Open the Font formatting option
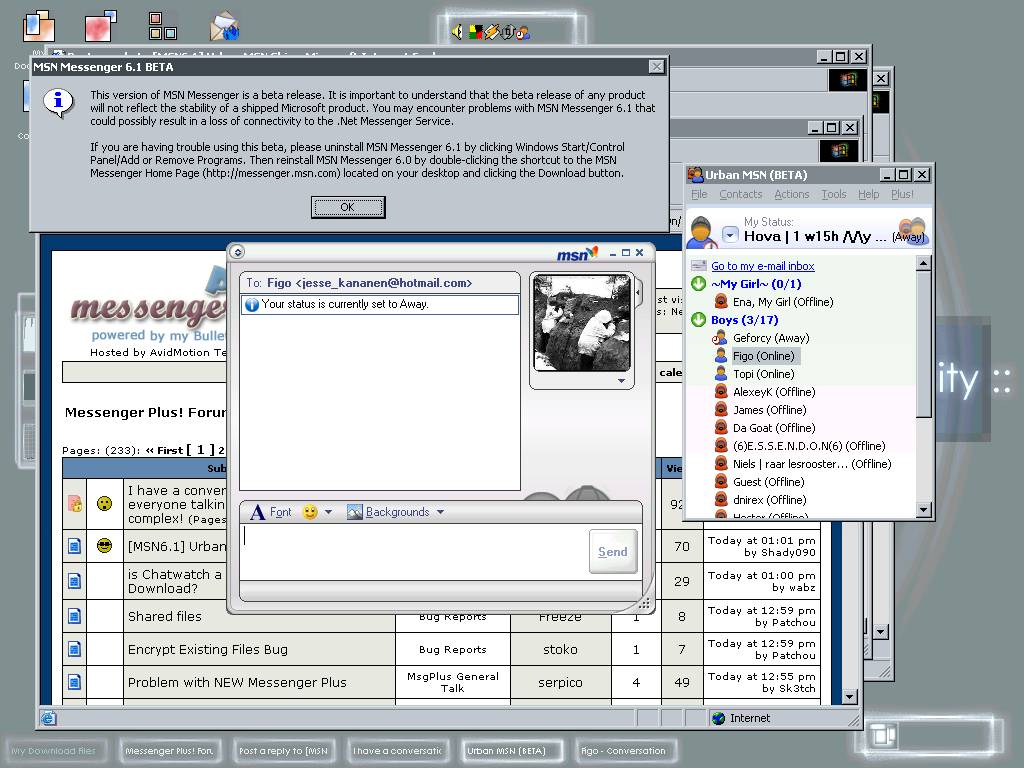 [x=270, y=512]
